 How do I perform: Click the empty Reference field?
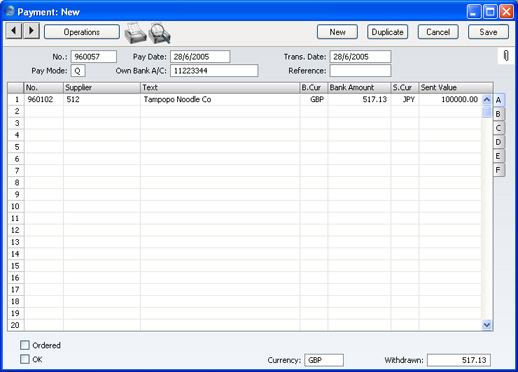coord(360,71)
